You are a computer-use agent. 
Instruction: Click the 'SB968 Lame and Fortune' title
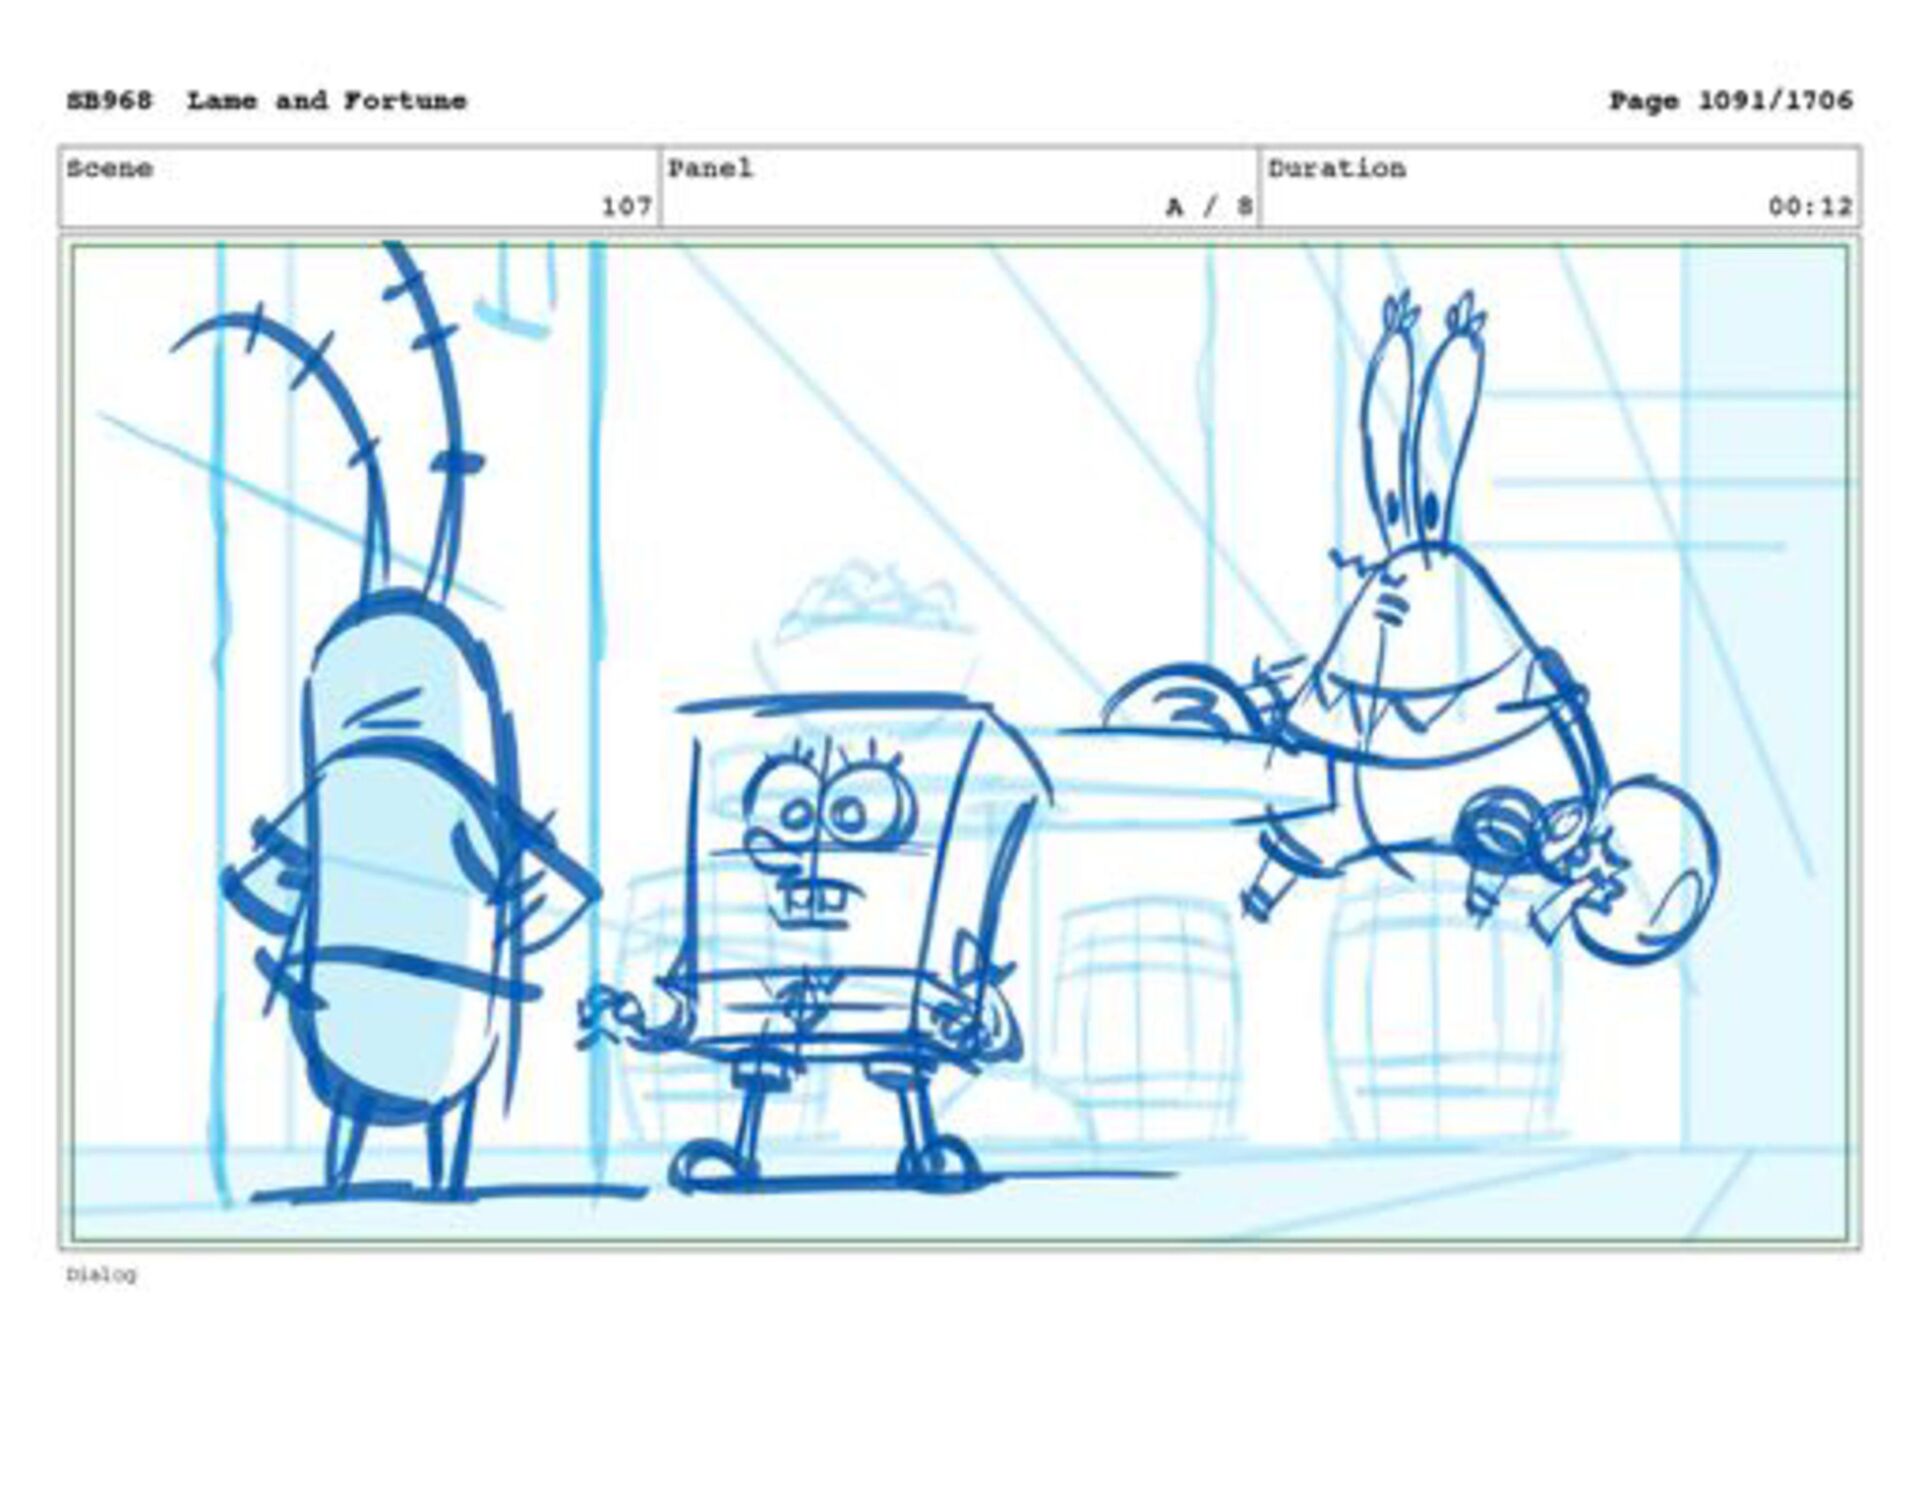coord(266,101)
